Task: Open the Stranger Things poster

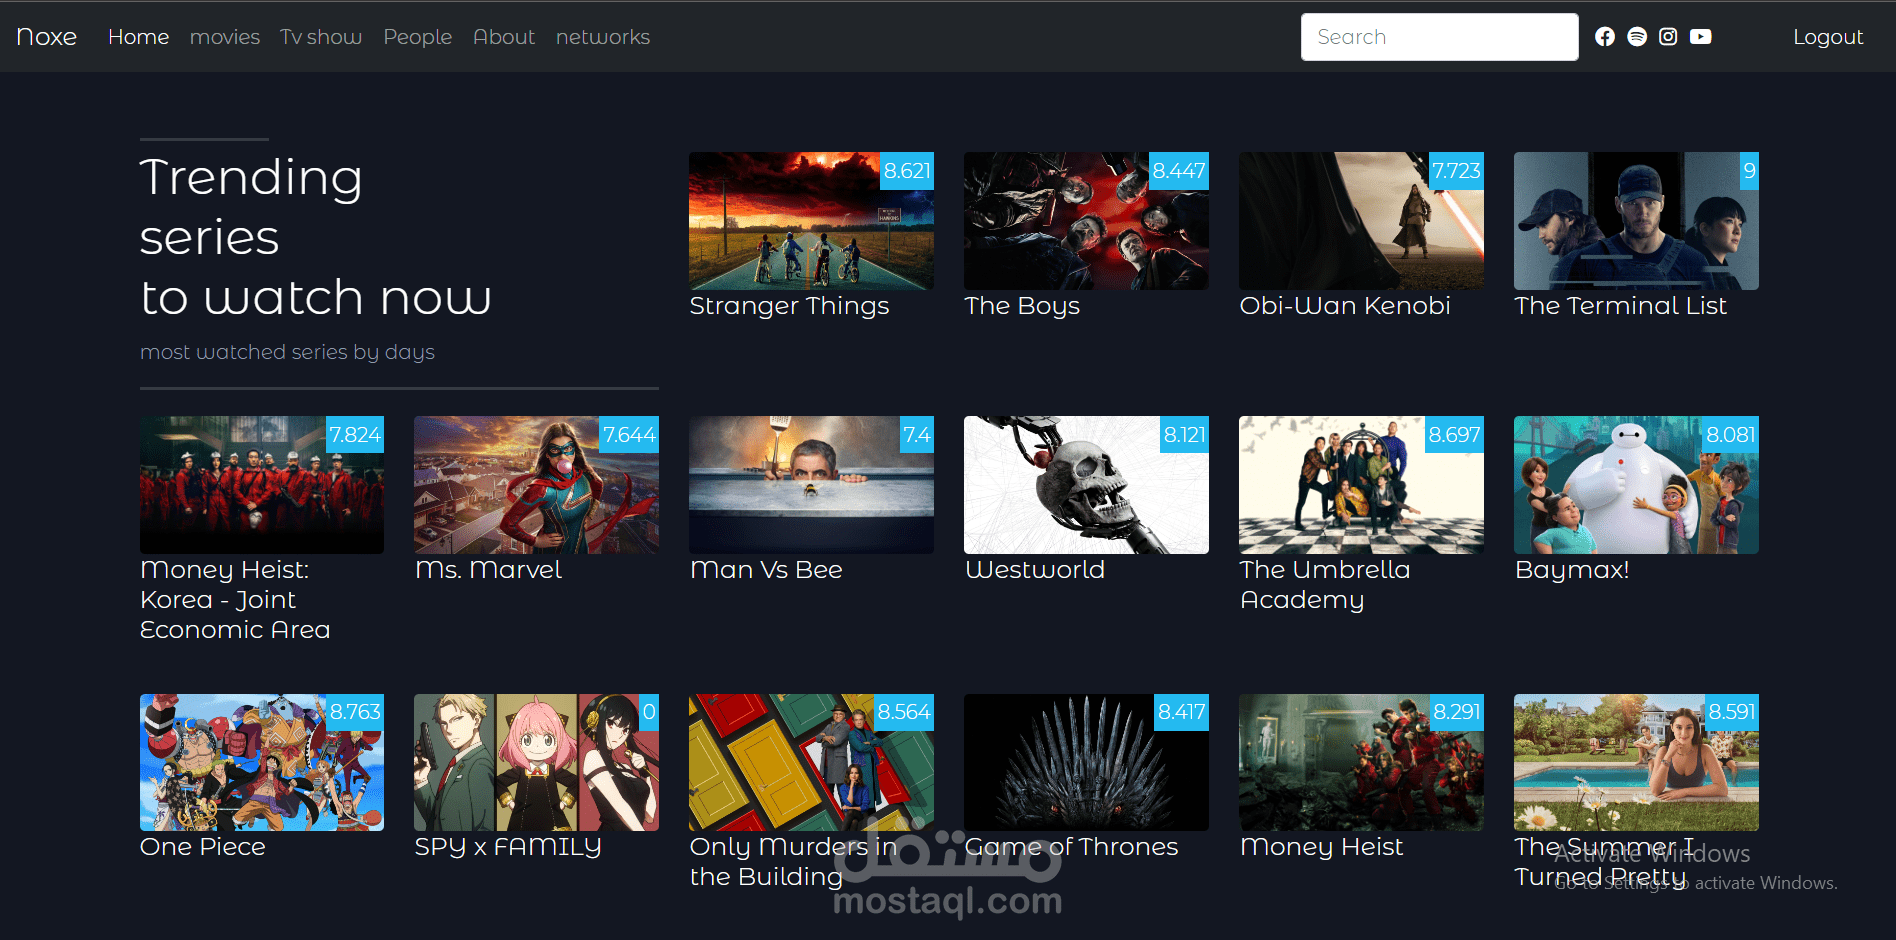Action: pos(811,221)
